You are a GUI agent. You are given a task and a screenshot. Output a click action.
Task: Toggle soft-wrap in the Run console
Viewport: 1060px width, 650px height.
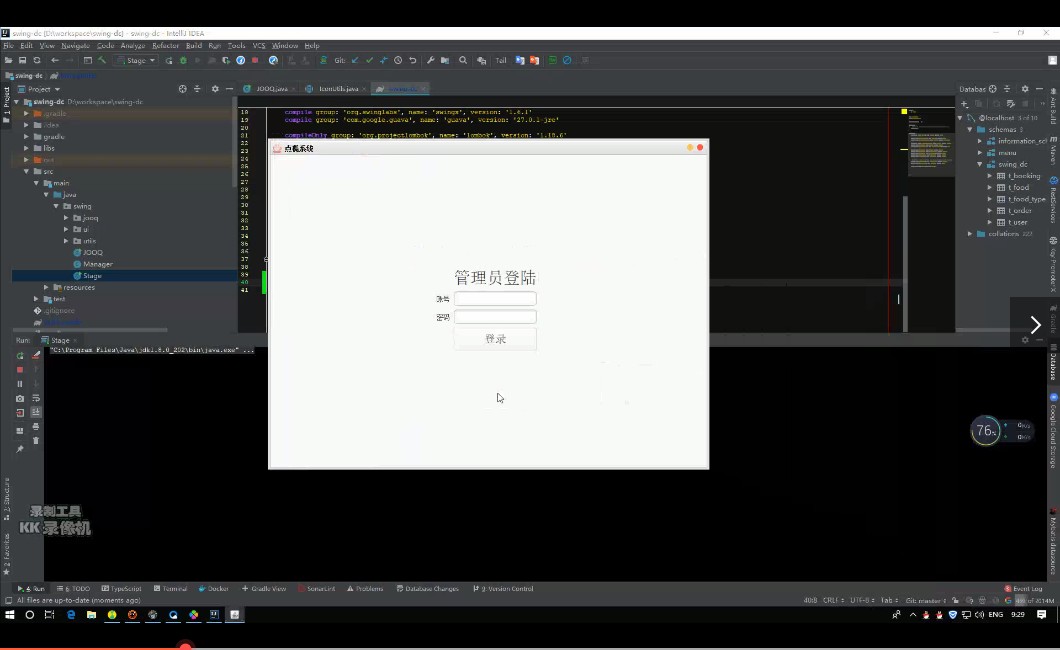click(x=36, y=398)
